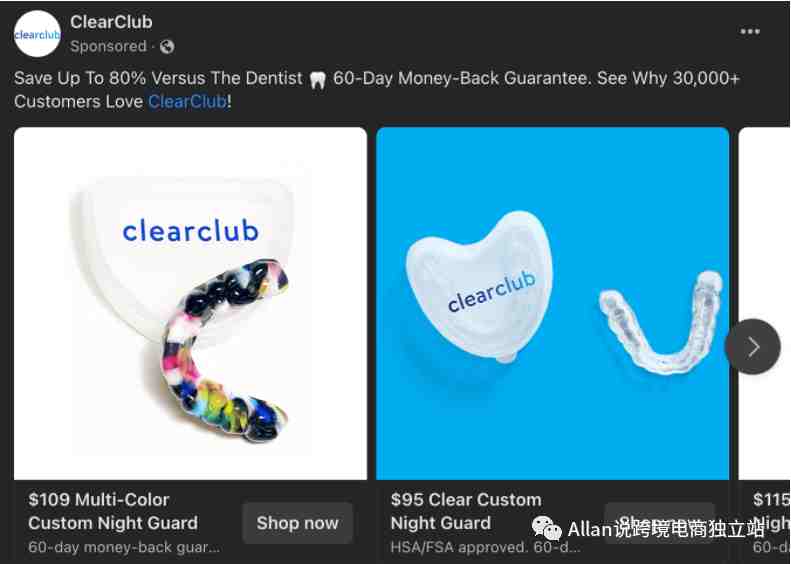Open the ClearClub page name in the header
Image resolution: width=791 pixels, height=564 pixels.
(x=111, y=22)
